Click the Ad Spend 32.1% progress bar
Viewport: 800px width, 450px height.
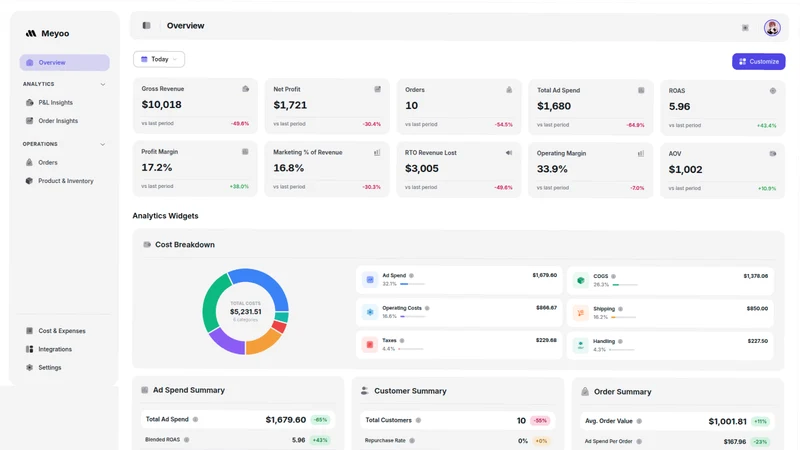[x=412, y=284]
